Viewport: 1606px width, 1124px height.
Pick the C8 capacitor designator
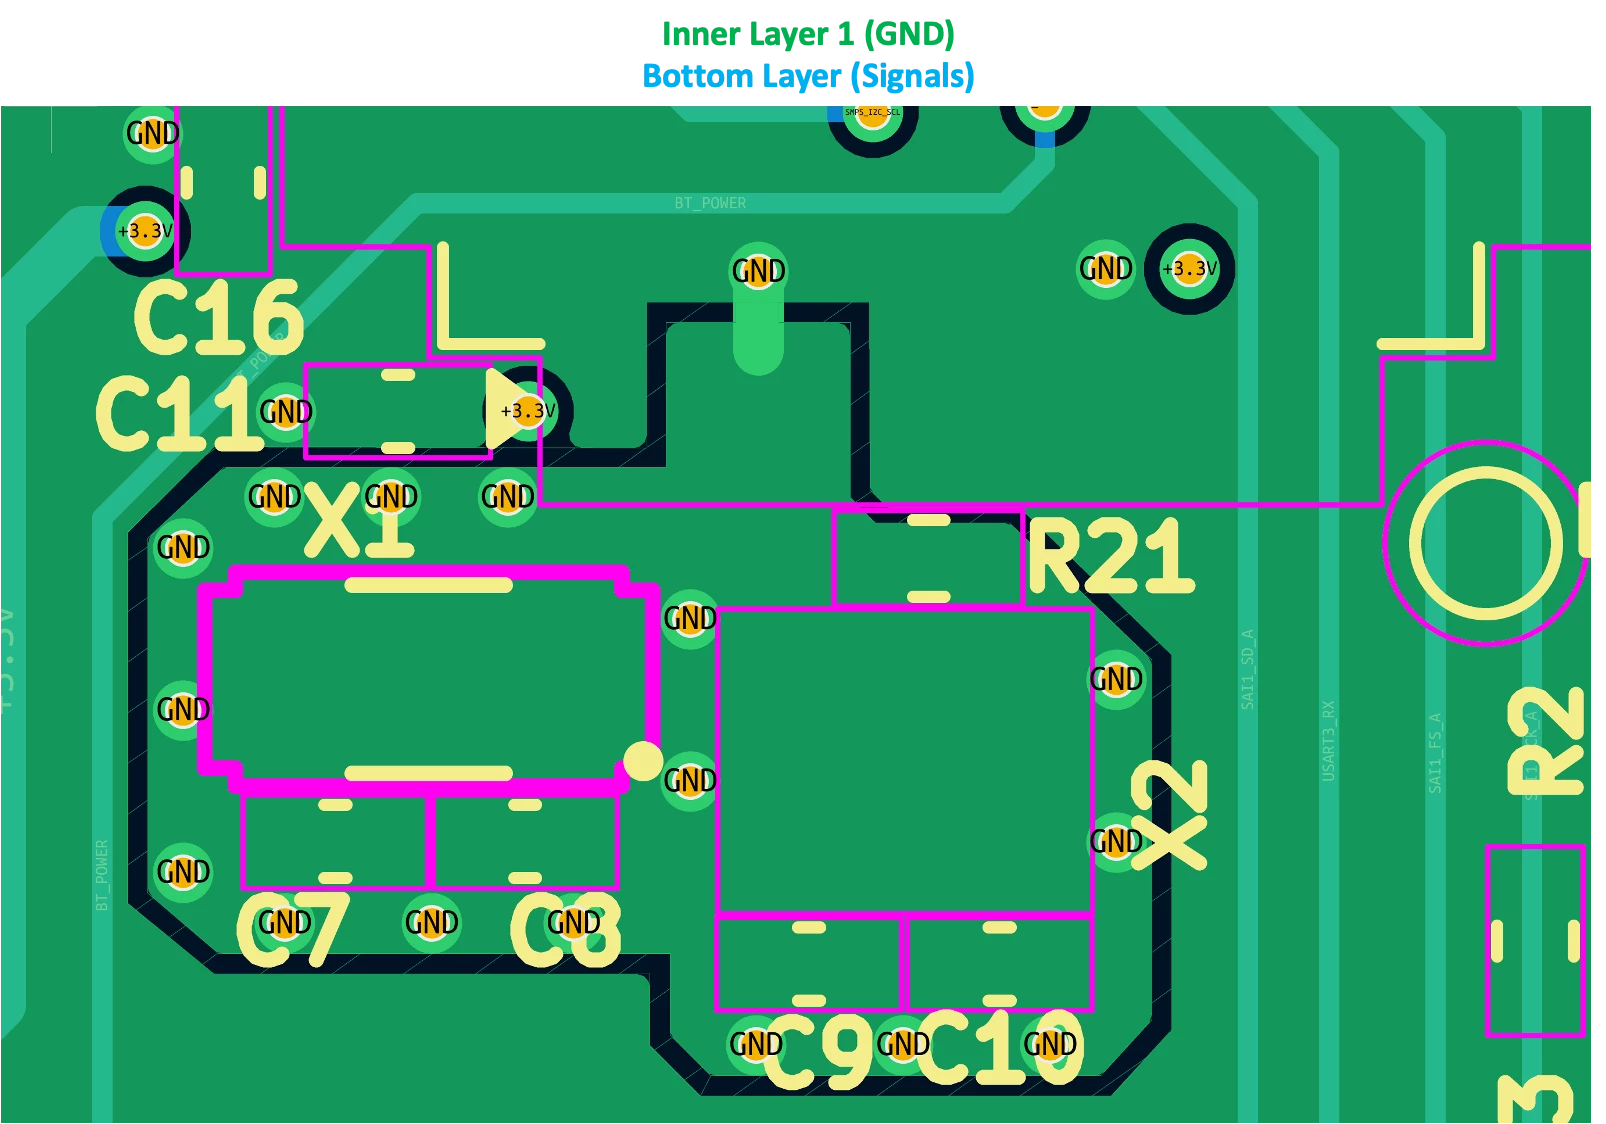pyautogui.click(x=566, y=930)
